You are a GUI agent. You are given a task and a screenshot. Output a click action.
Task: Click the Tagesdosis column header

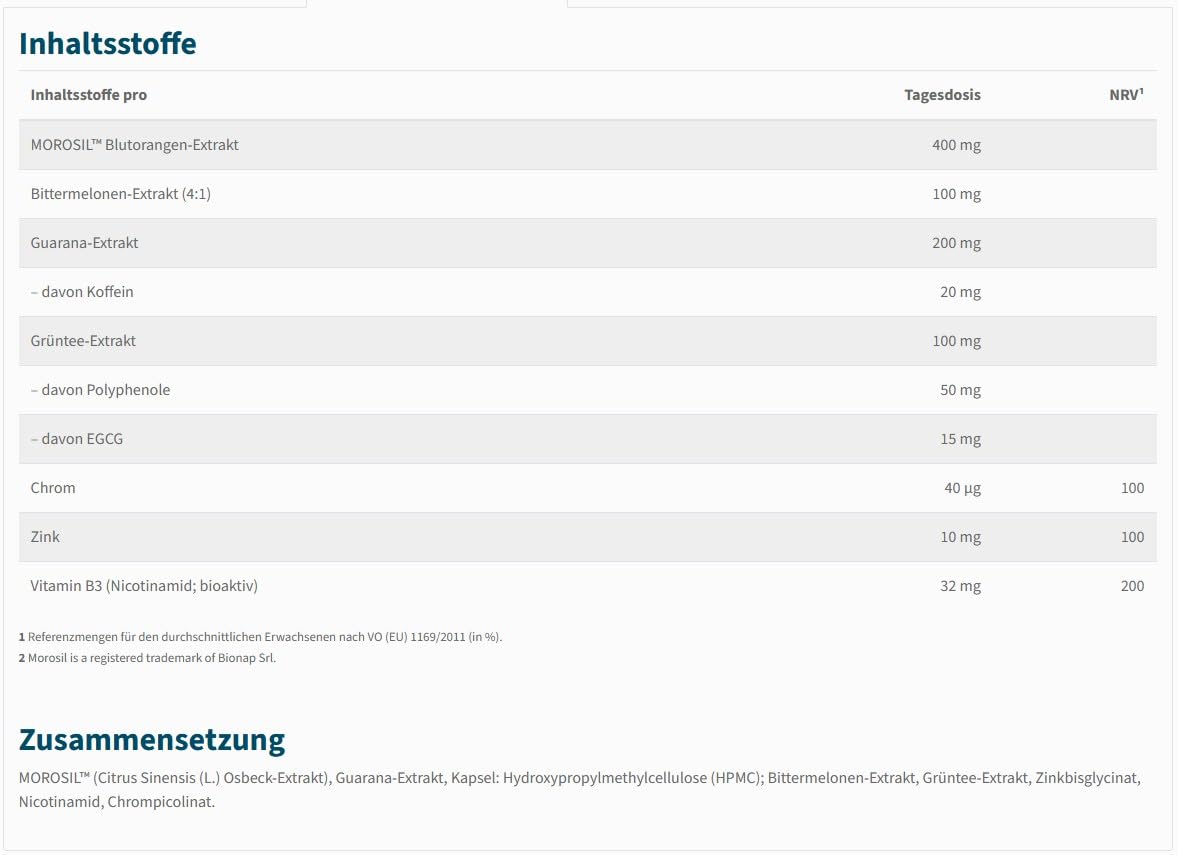pos(942,95)
